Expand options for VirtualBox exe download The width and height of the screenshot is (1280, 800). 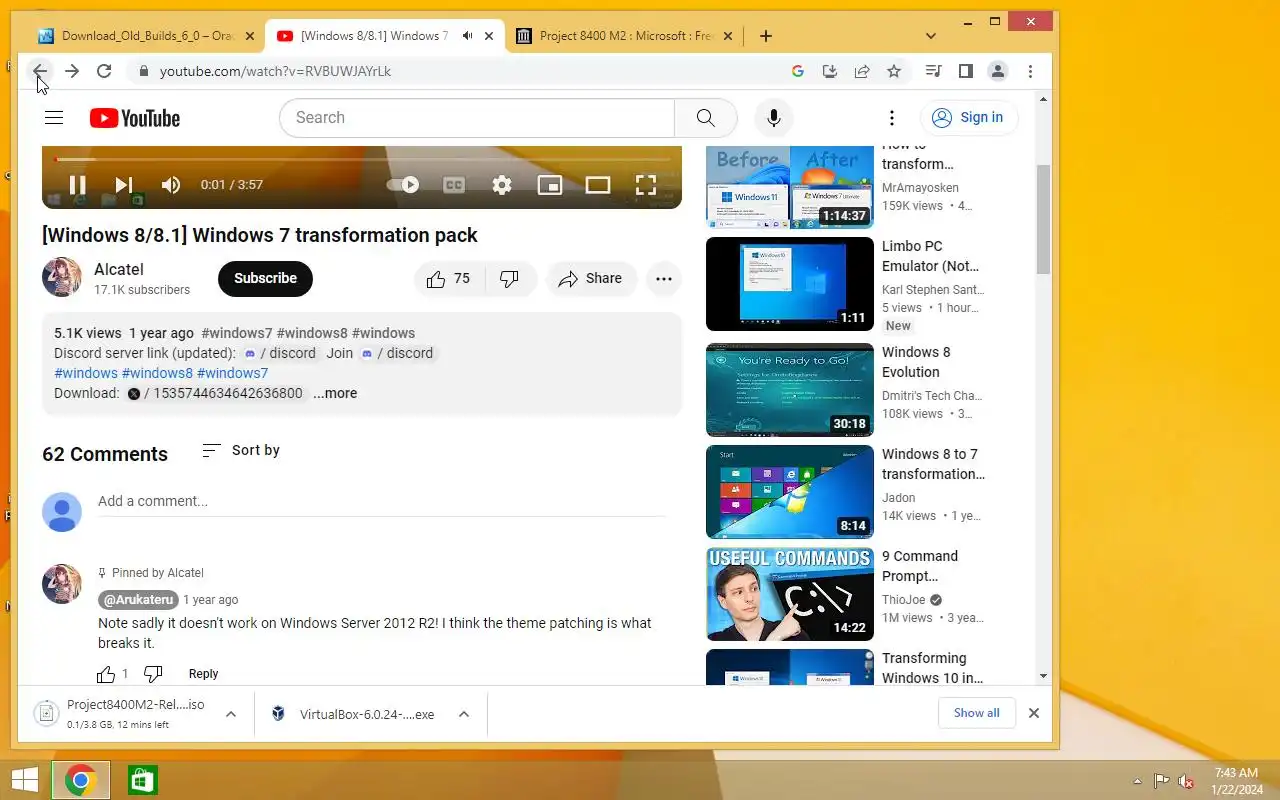tap(464, 714)
